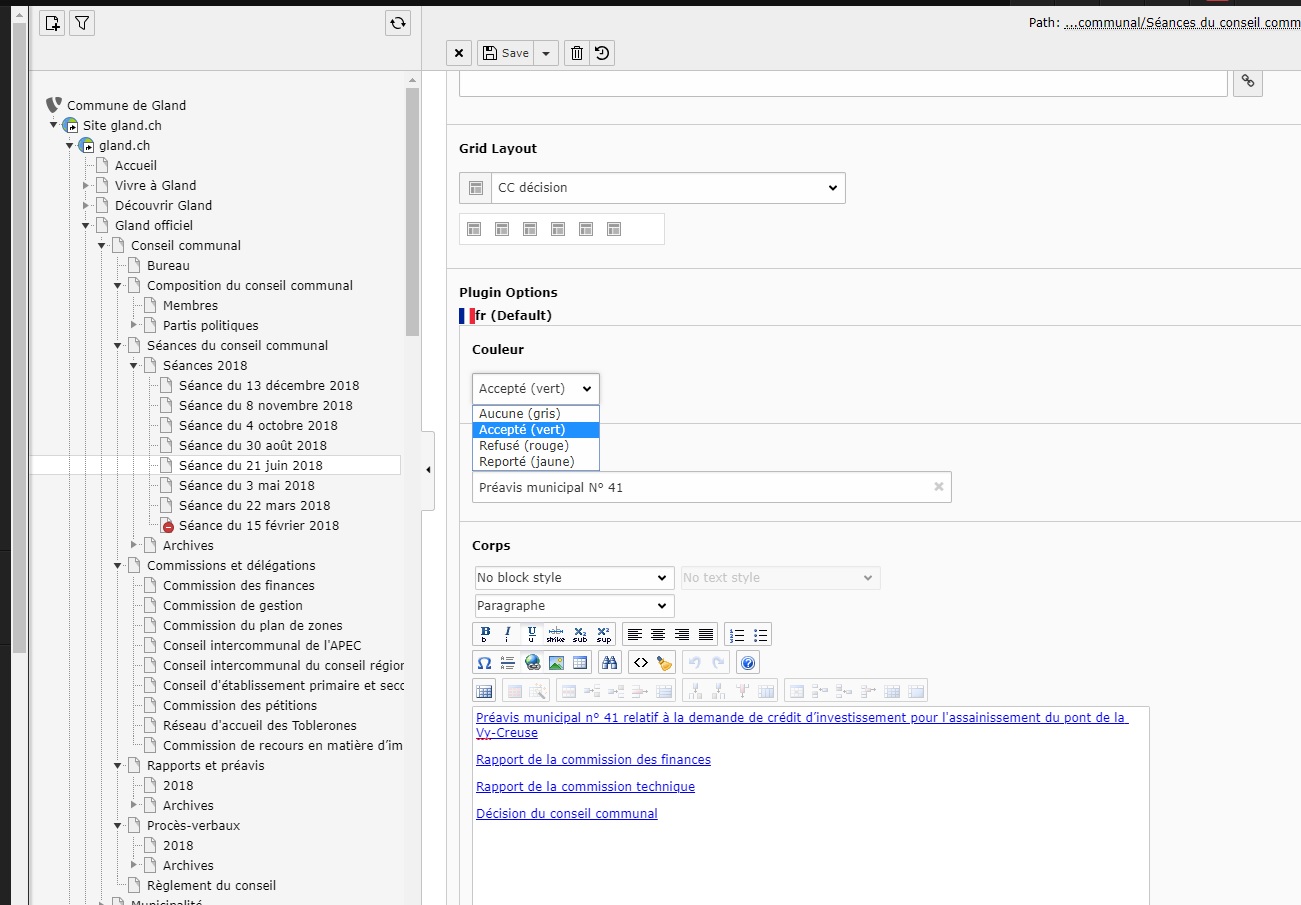Click the insert link globe icon
The width and height of the screenshot is (1301, 905).
coord(532,662)
